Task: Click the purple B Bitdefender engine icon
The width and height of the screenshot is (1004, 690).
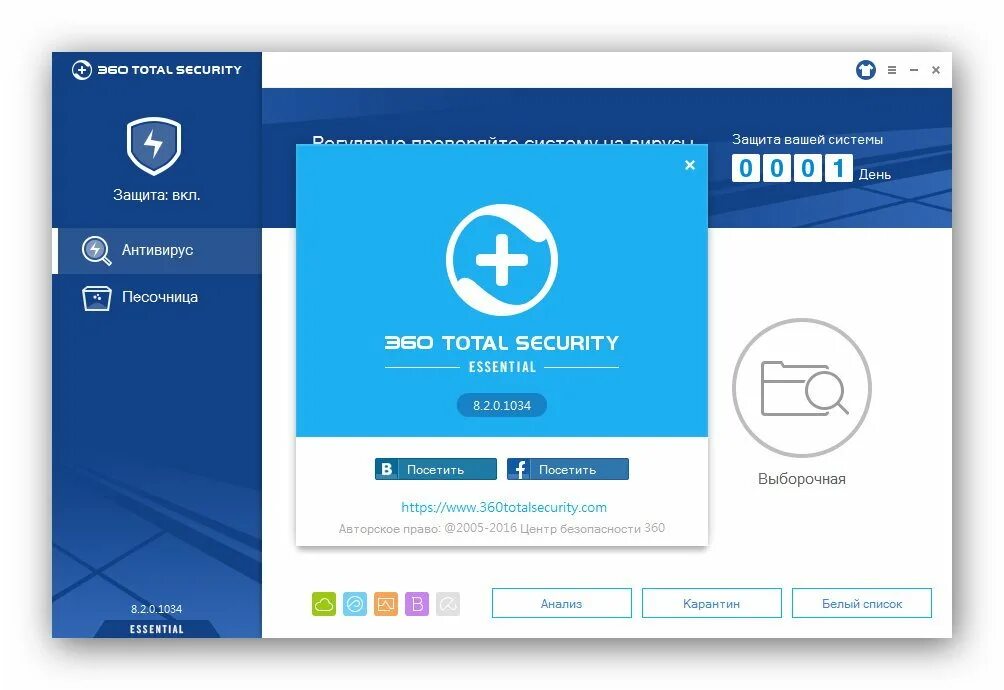Action: pyautogui.click(x=417, y=604)
